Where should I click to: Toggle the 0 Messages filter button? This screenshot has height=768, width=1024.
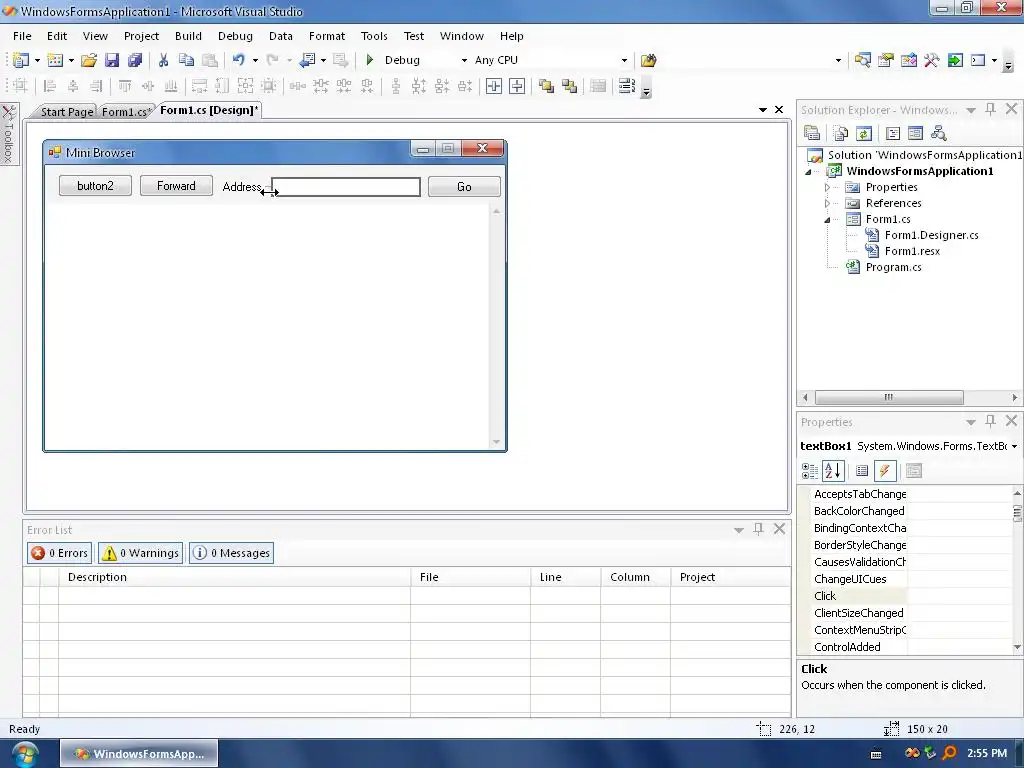pos(231,553)
